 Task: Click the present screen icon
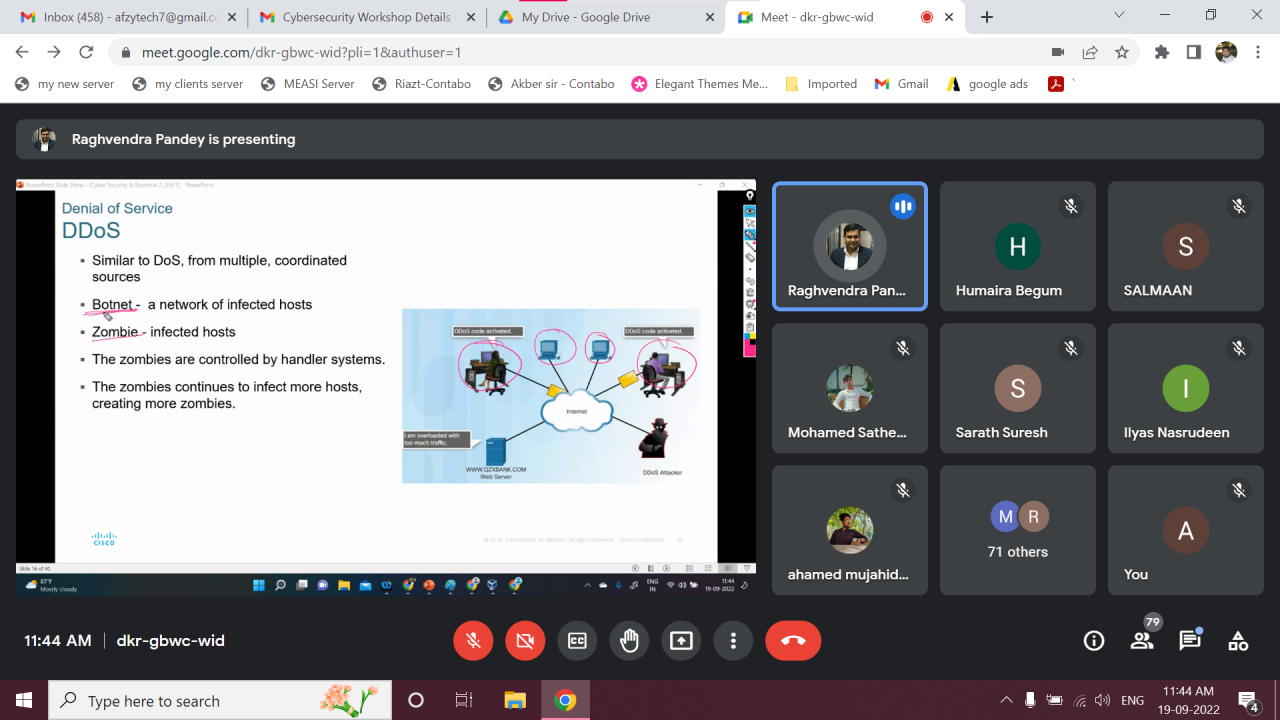(681, 640)
